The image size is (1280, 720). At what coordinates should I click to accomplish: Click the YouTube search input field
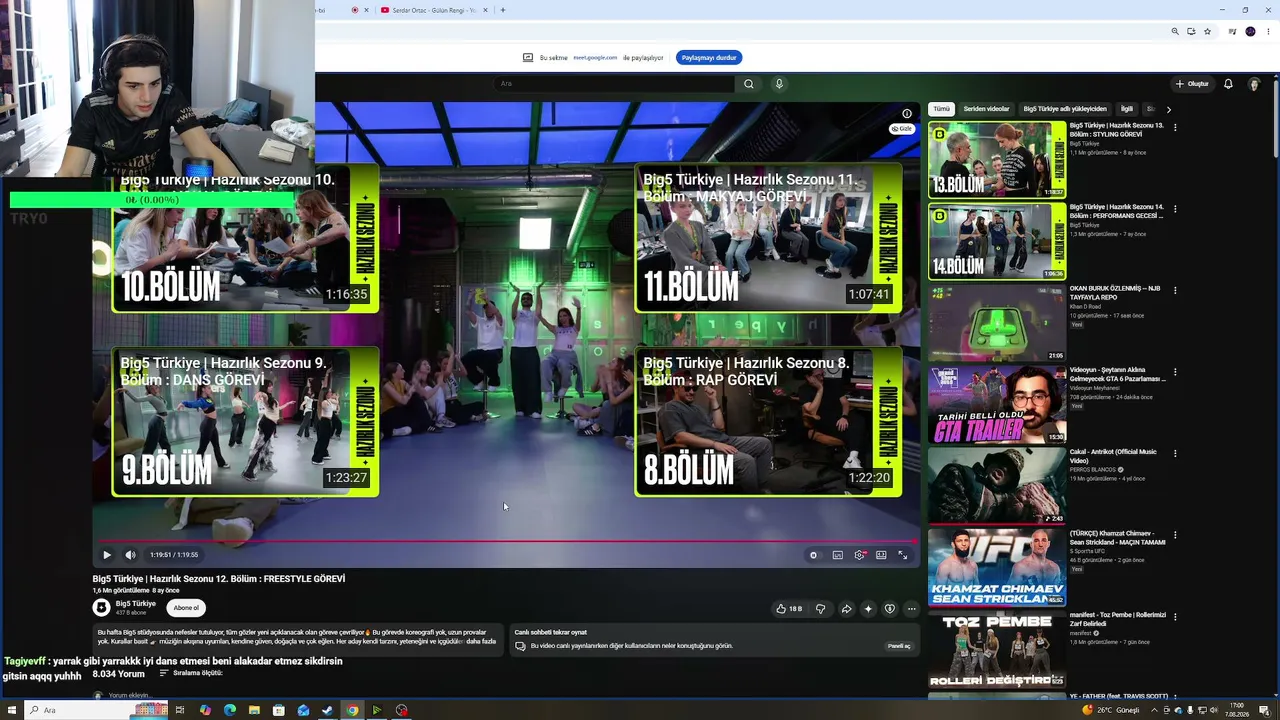[x=615, y=84]
